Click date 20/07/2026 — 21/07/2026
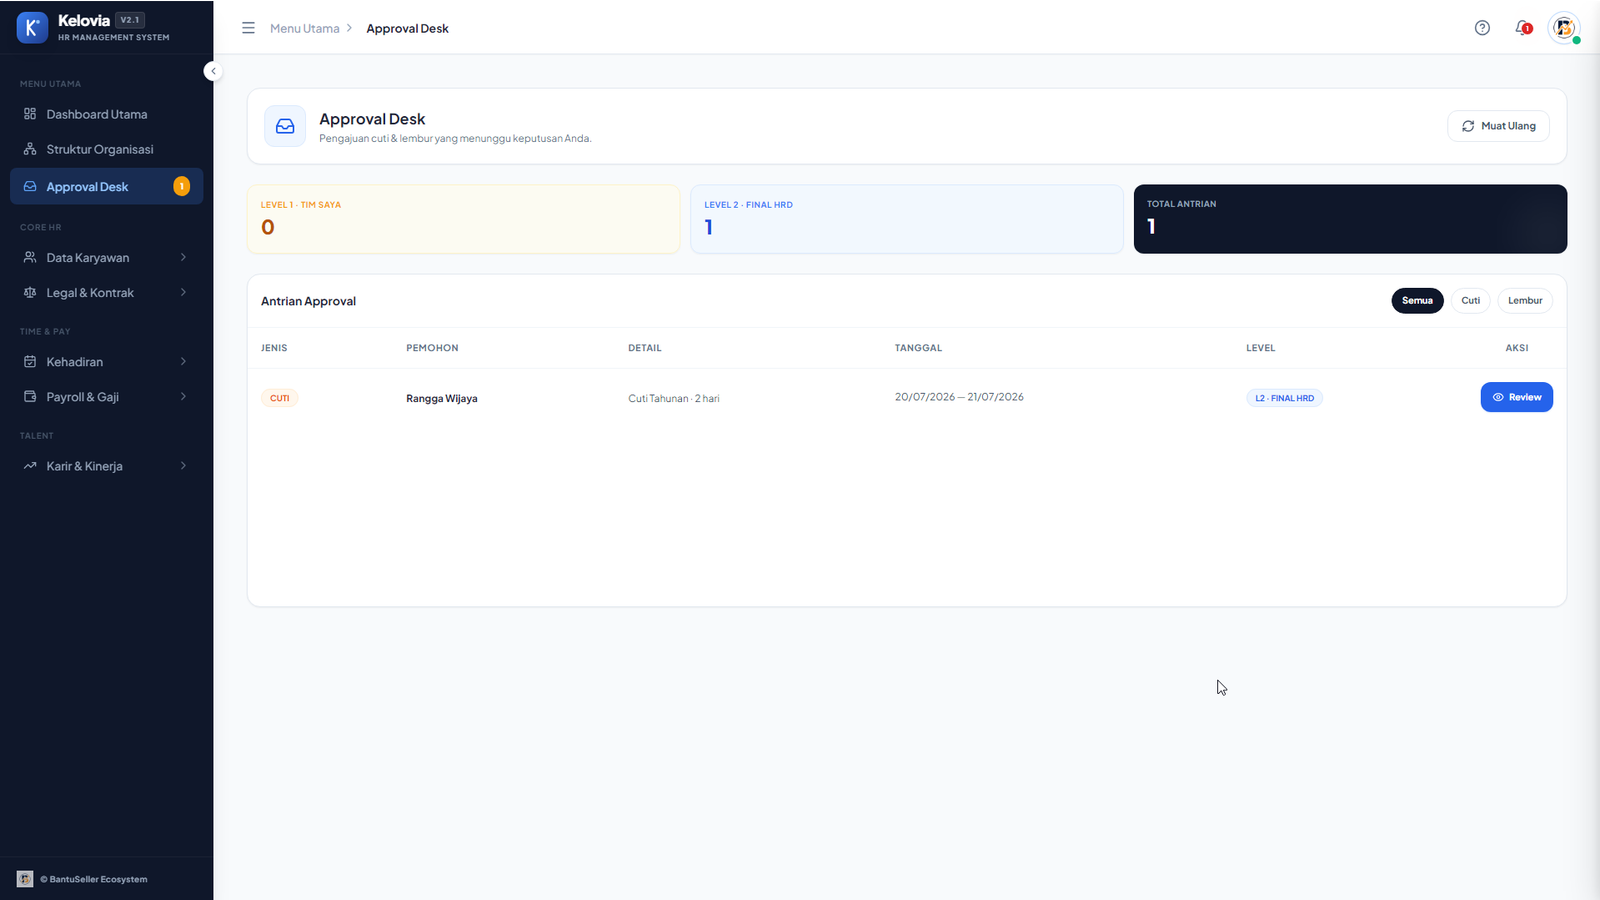Image resolution: width=1600 pixels, height=900 pixels. click(x=959, y=397)
